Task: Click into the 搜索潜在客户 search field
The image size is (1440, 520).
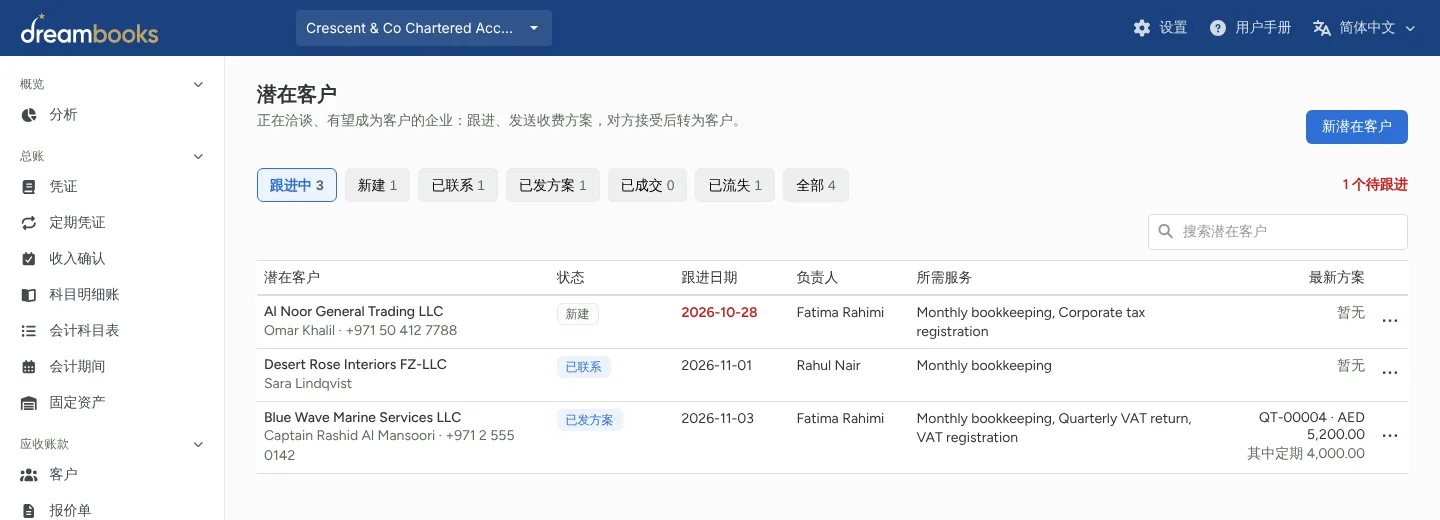Action: [x=1278, y=231]
